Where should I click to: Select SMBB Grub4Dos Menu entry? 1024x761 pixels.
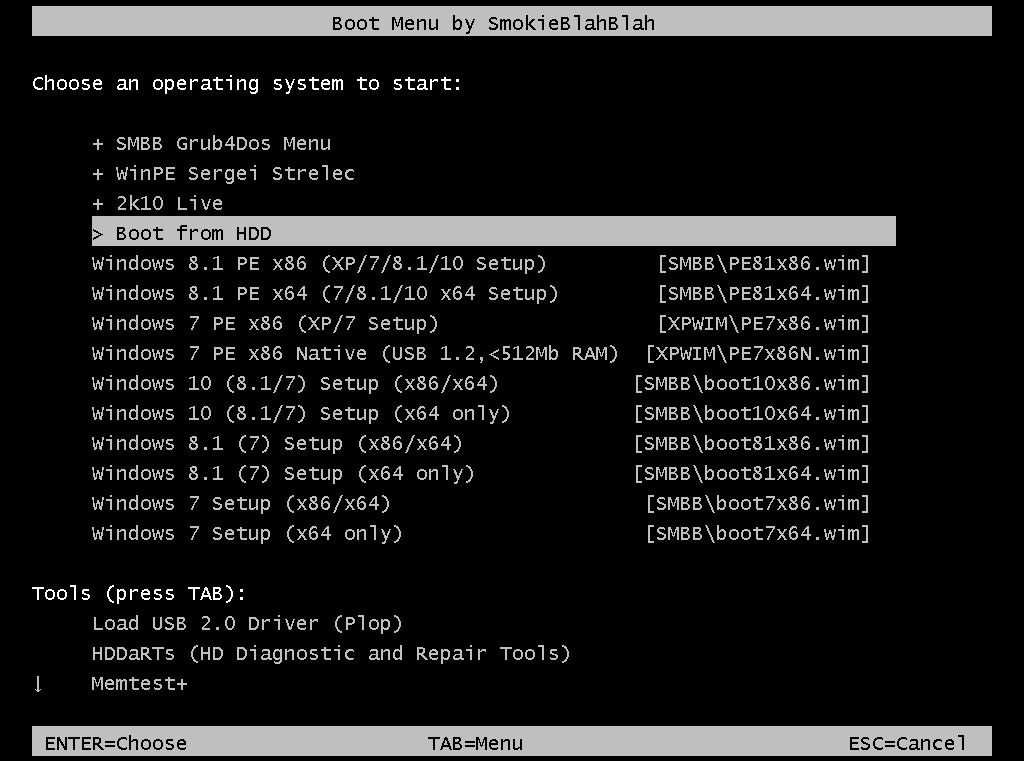(223, 144)
